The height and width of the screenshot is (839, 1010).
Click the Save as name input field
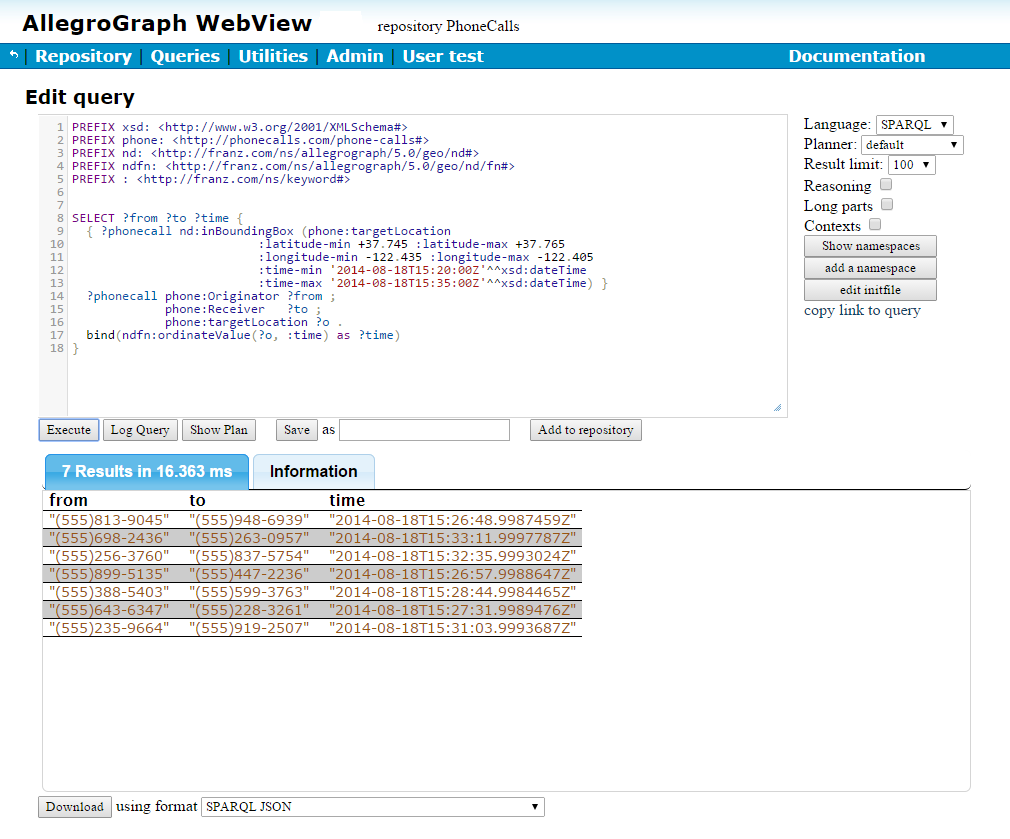[x=424, y=430]
